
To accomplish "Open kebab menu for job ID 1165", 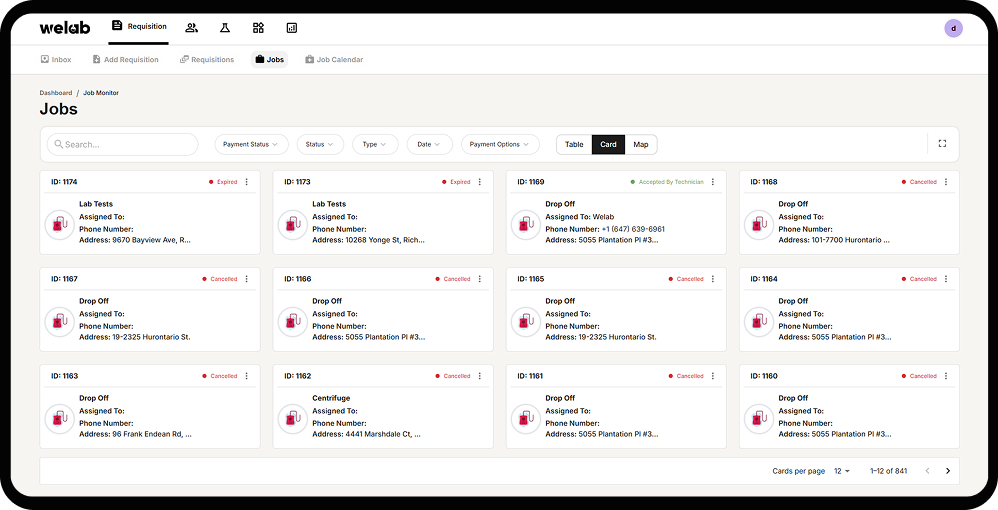I will tap(713, 279).
